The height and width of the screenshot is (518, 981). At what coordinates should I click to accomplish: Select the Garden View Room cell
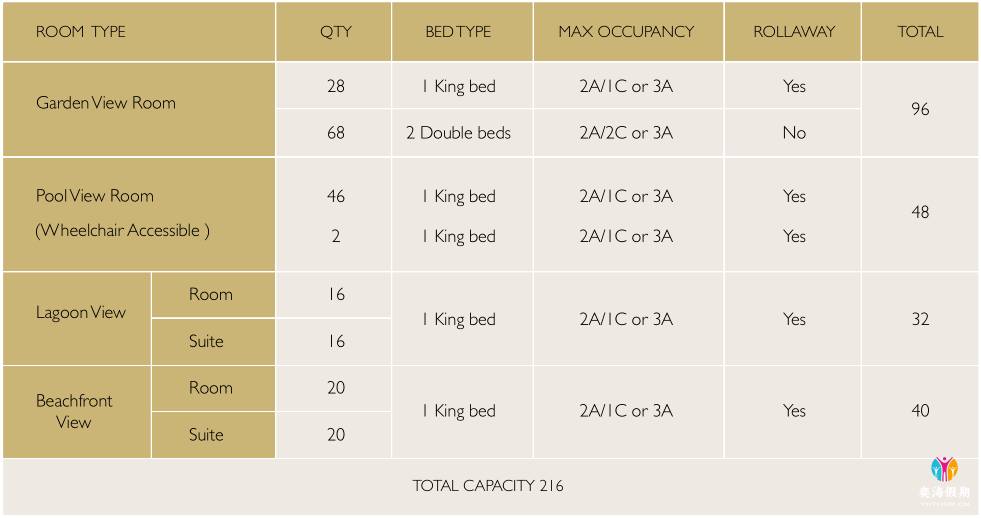[x=139, y=109]
